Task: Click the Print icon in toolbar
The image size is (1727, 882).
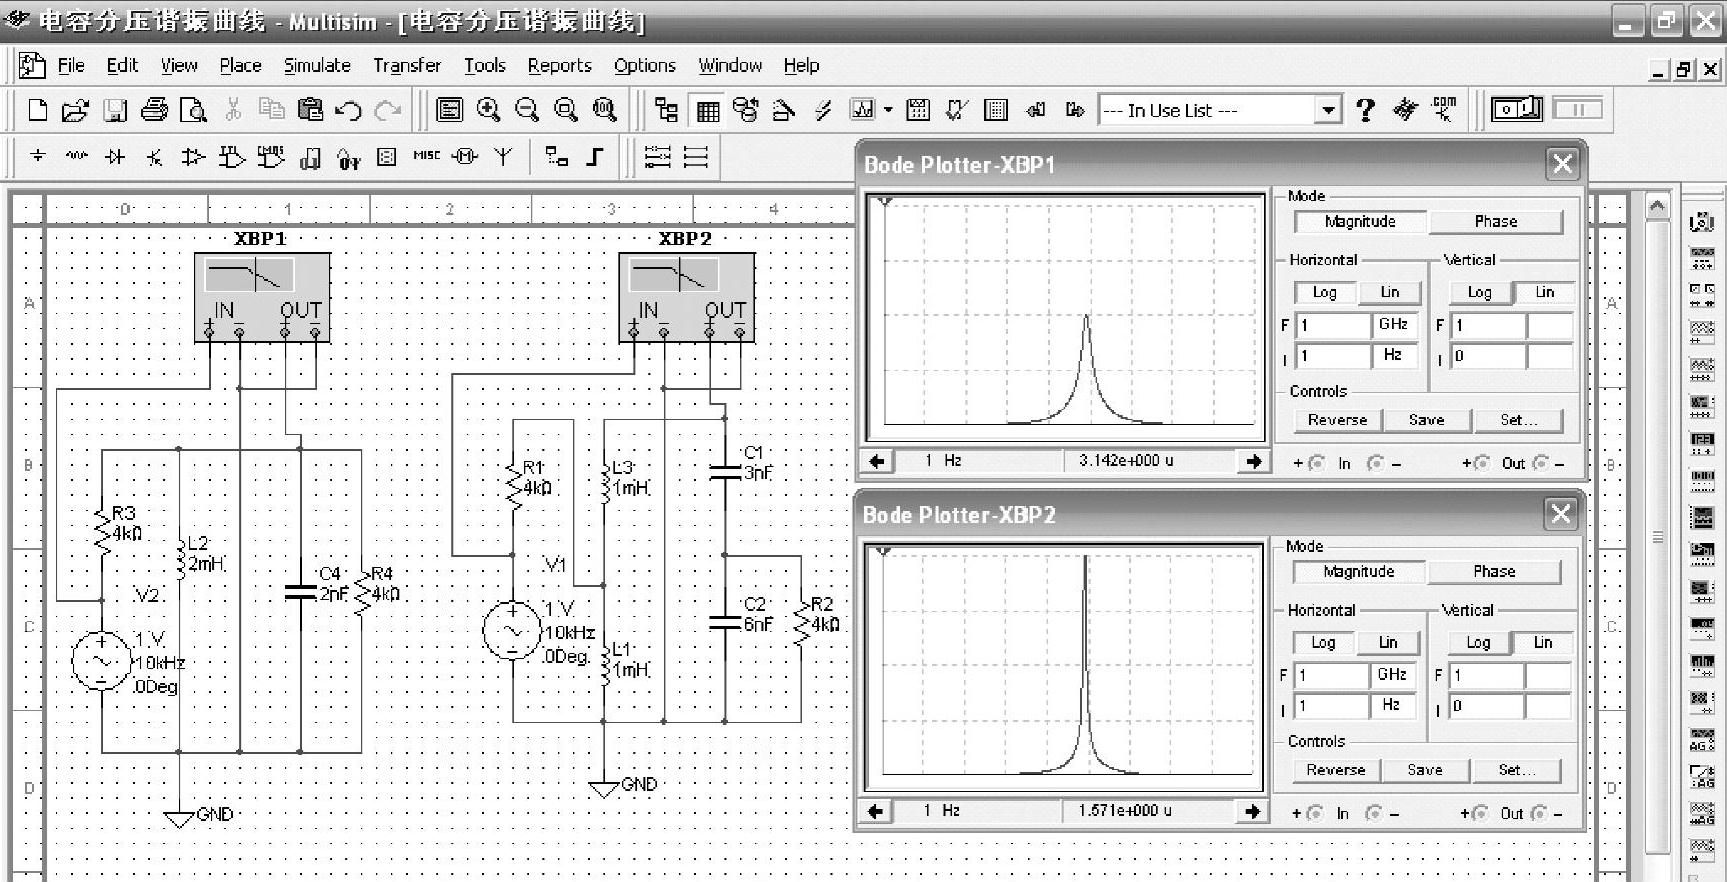Action: pyautogui.click(x=154, y=110)
